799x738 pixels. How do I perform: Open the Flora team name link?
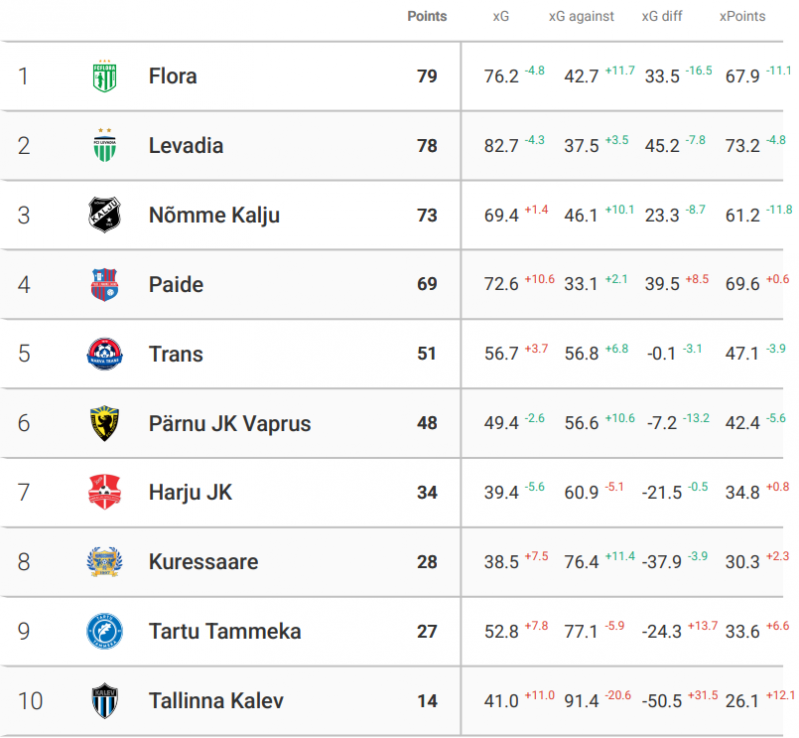[173, 77]
